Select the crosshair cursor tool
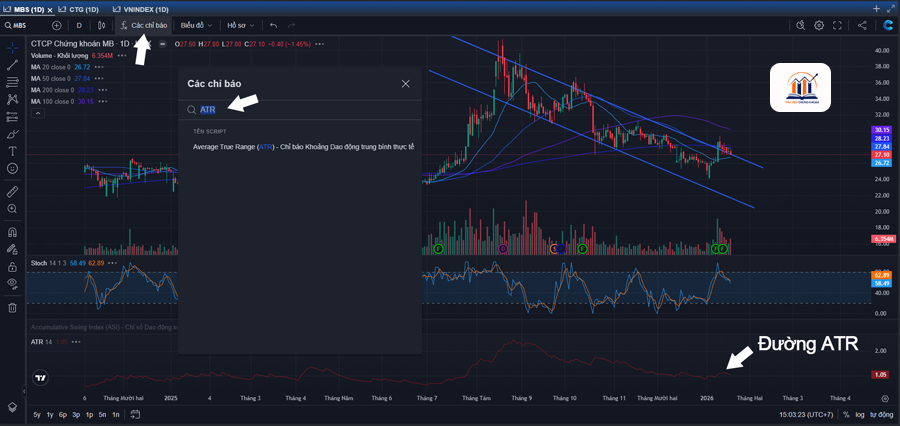900x426 pixels. click(12, 48)
